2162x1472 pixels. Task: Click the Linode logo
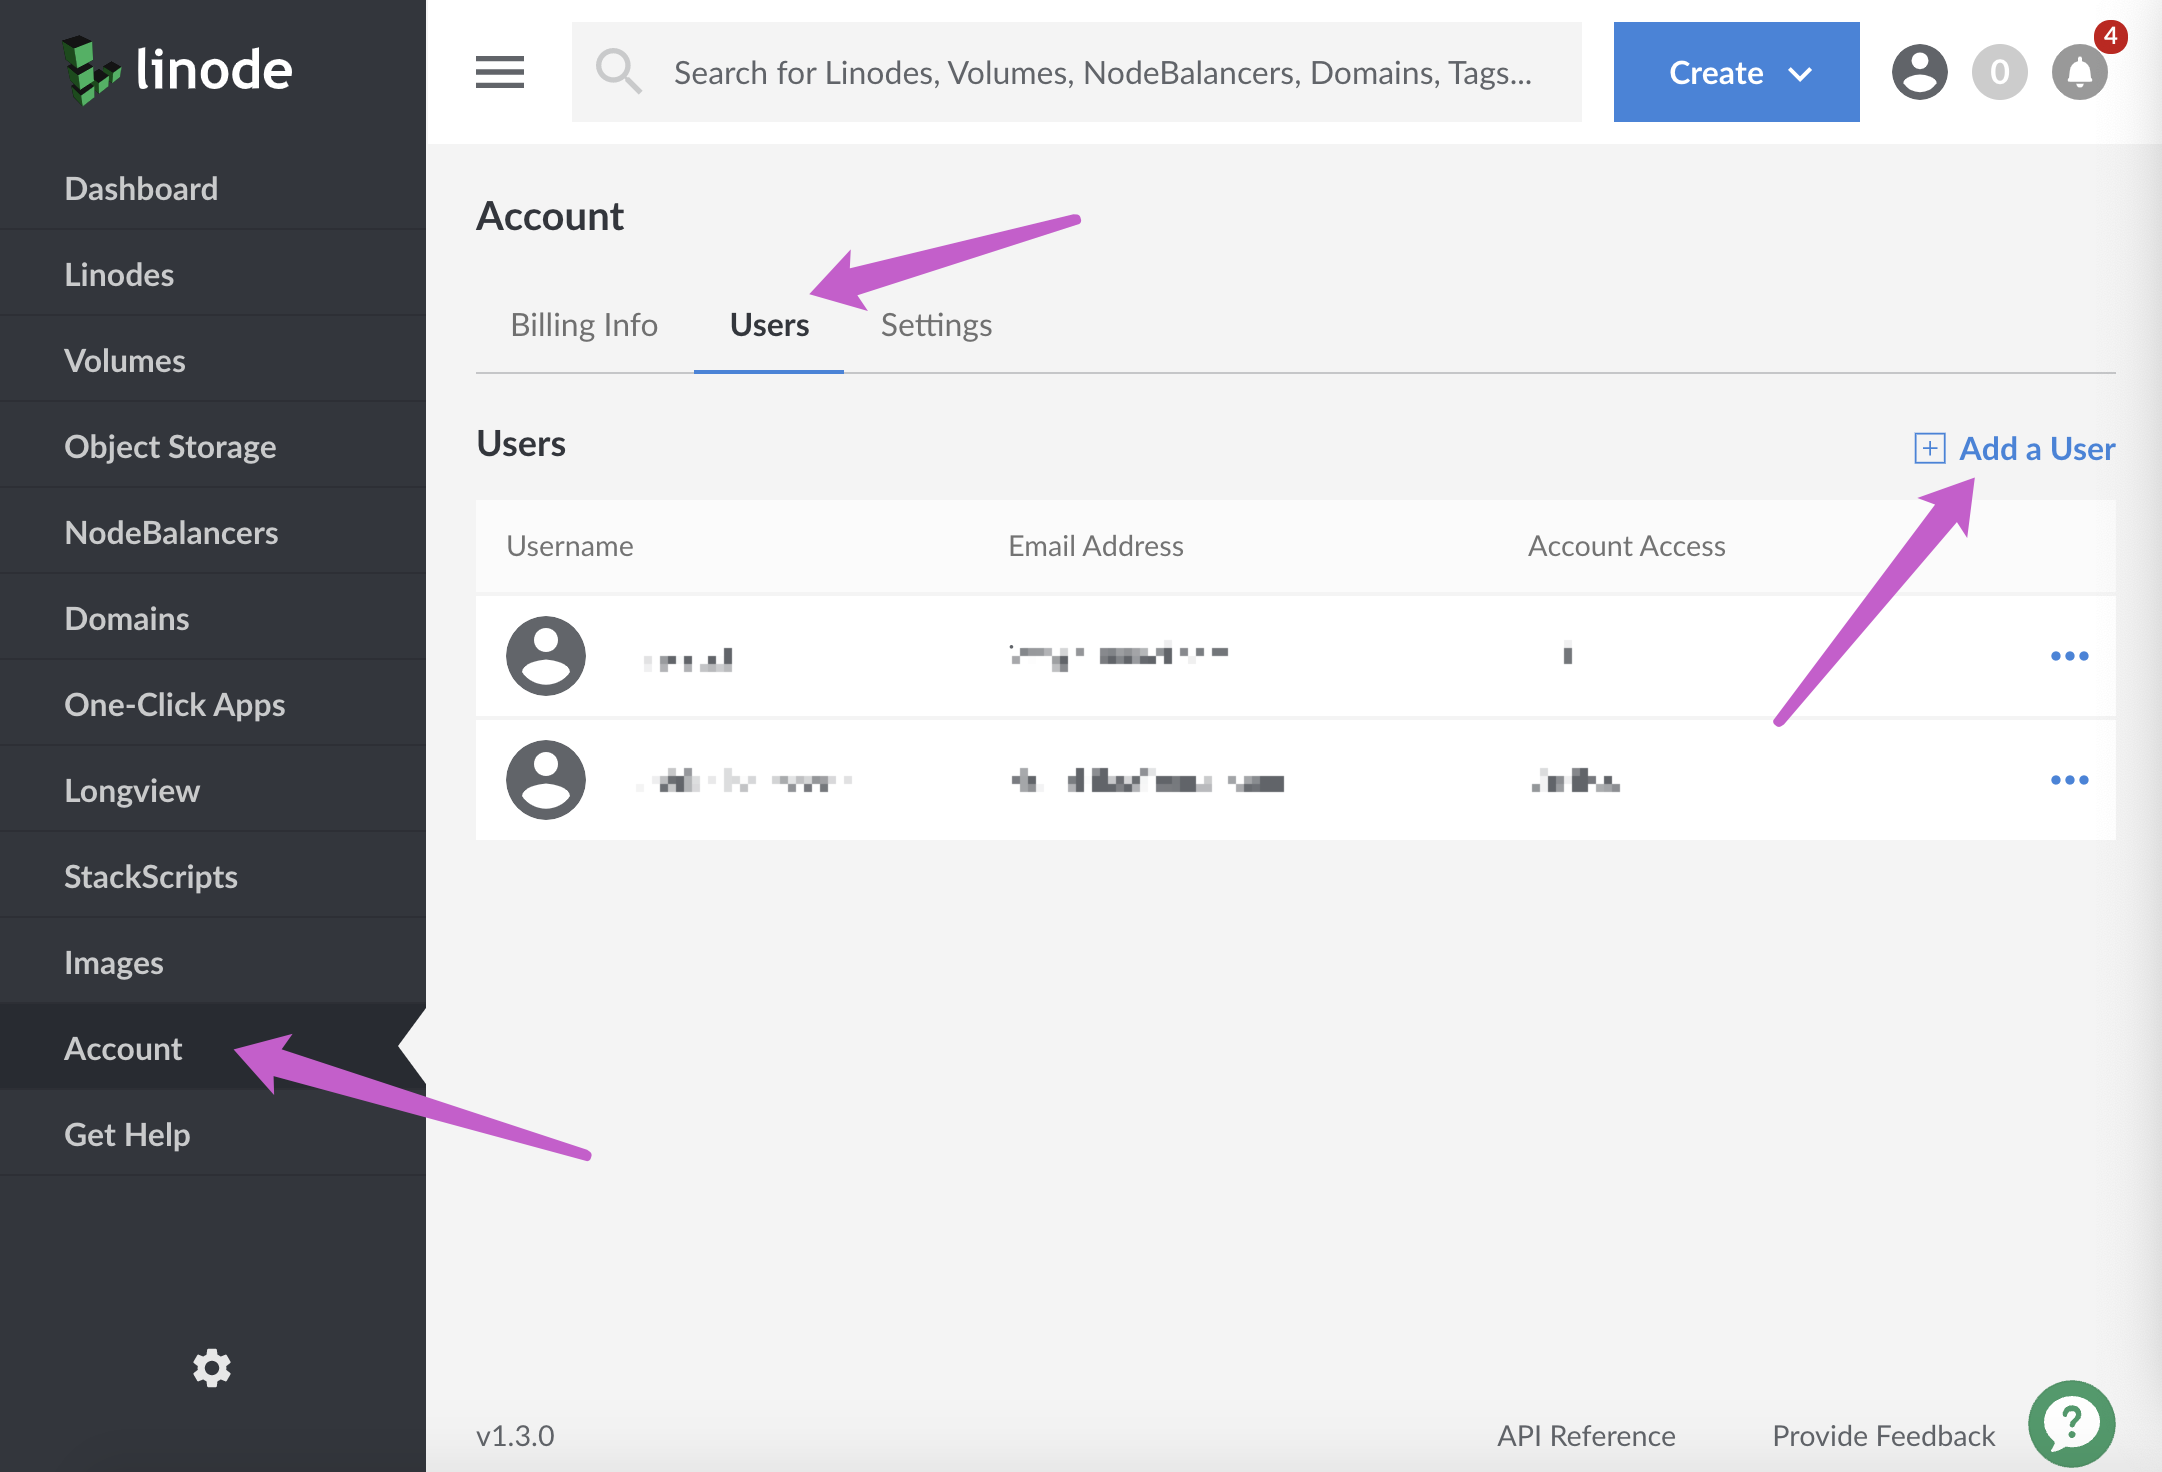pos(177,70)
